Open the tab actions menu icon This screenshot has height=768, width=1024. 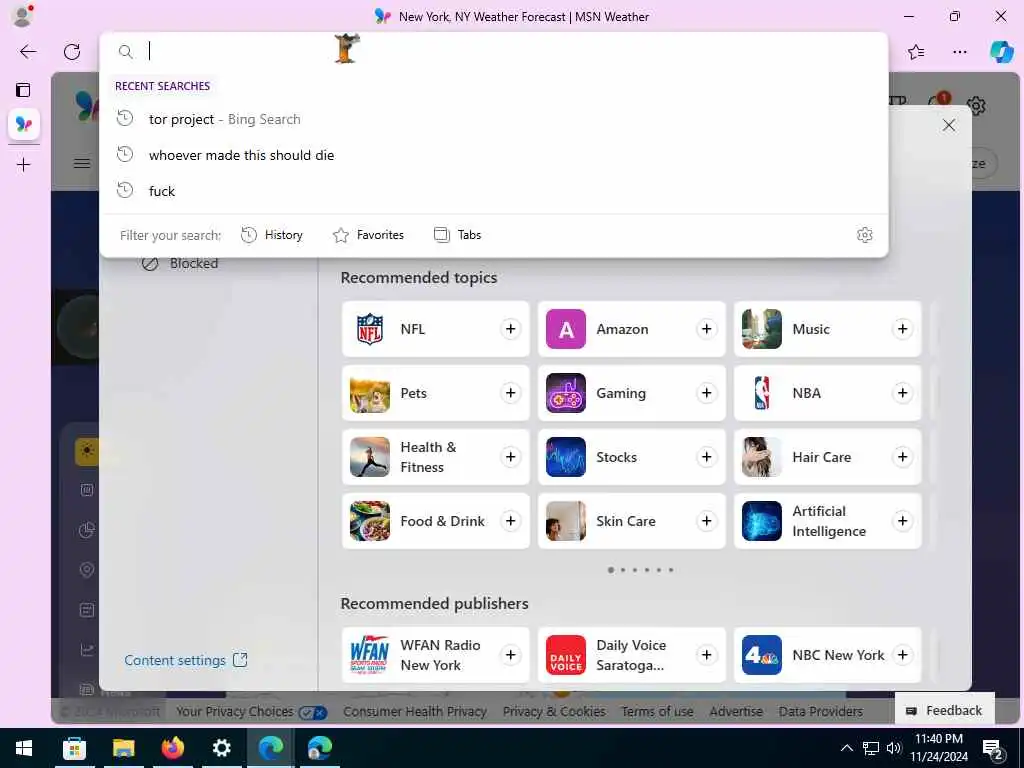(23, 89)
